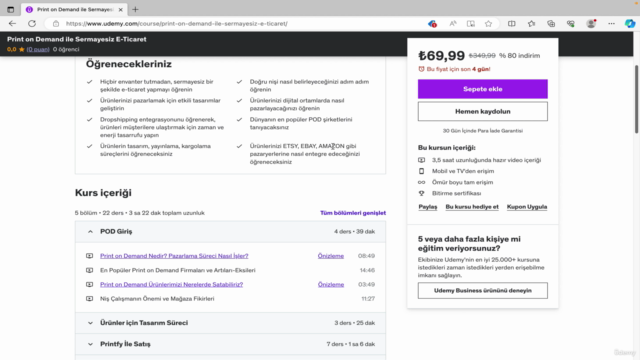Click video icon beside Niş Çalışmanın Önemi
The height and width of the screenshot is (360, 640).
tap(89, 299)
